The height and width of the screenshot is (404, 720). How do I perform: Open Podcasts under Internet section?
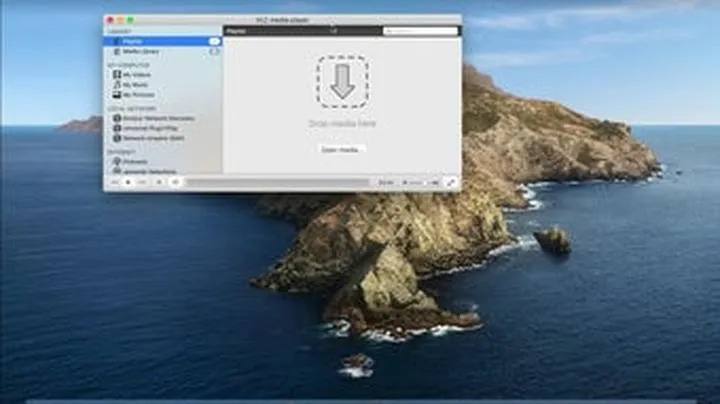(136, 161)
